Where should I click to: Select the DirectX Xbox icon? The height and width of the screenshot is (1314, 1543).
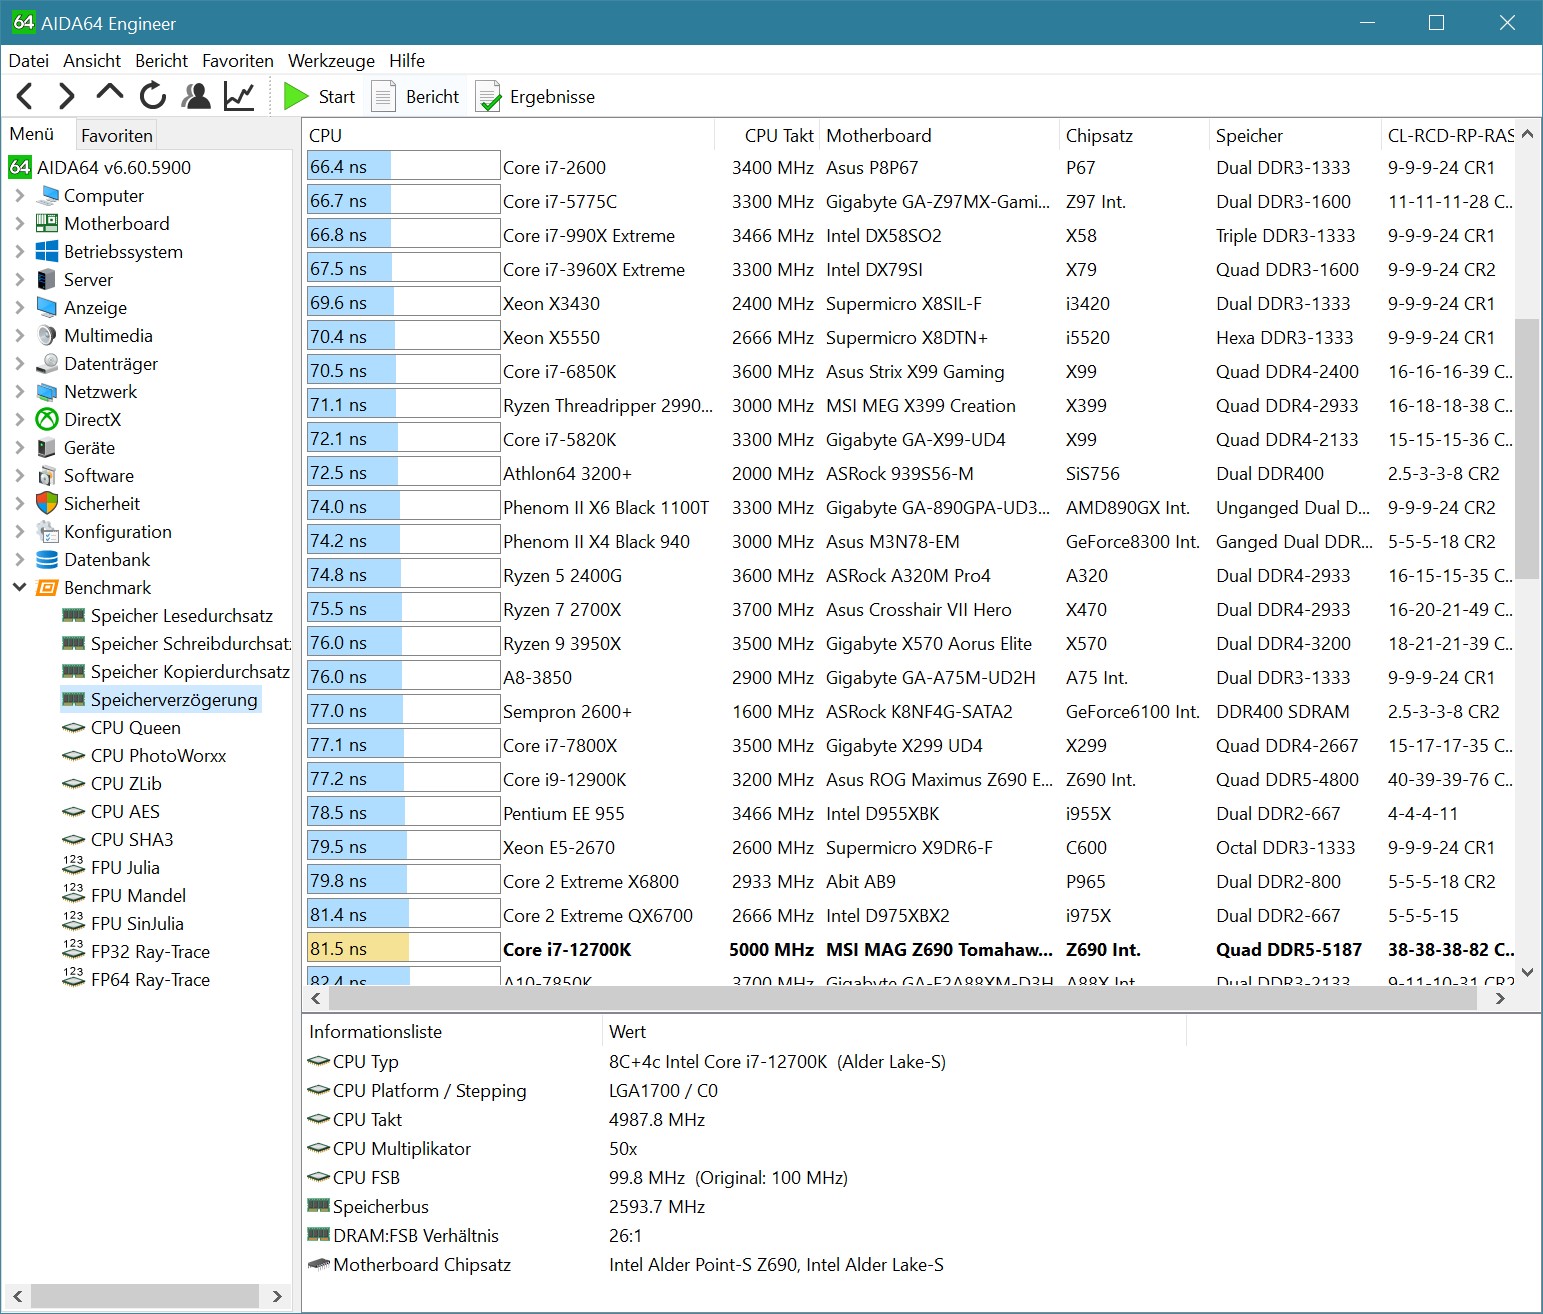pyautogui.click(x=47, y=420)
